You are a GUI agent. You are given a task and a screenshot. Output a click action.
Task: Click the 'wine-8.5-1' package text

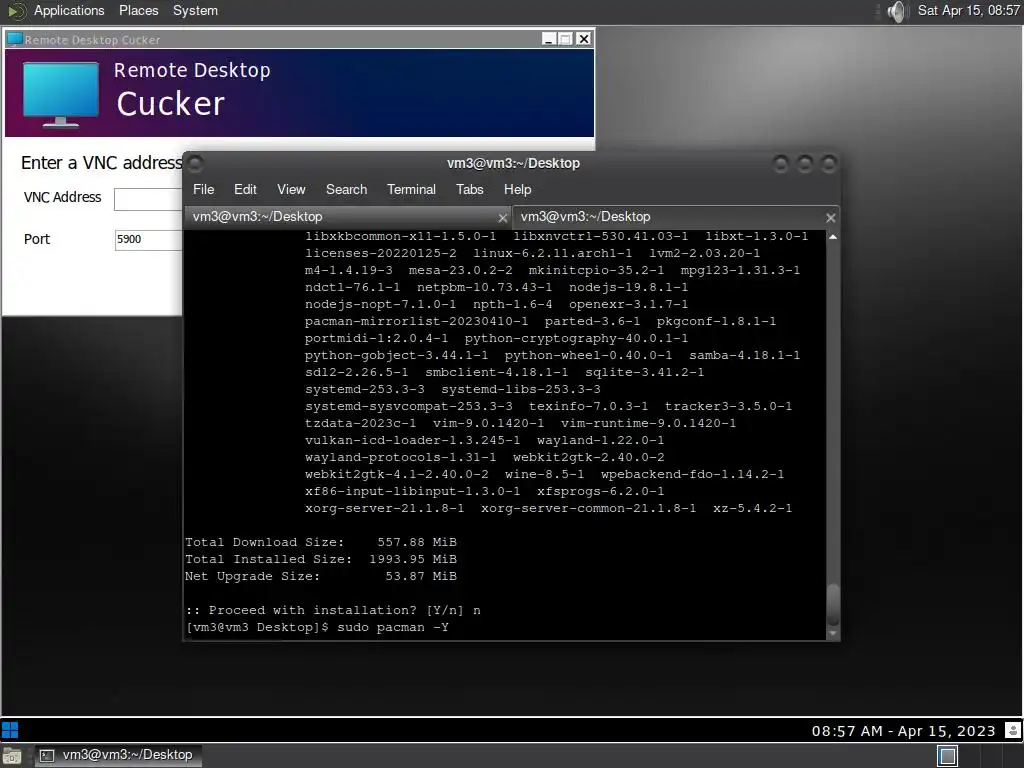click(x=544, y=475)
